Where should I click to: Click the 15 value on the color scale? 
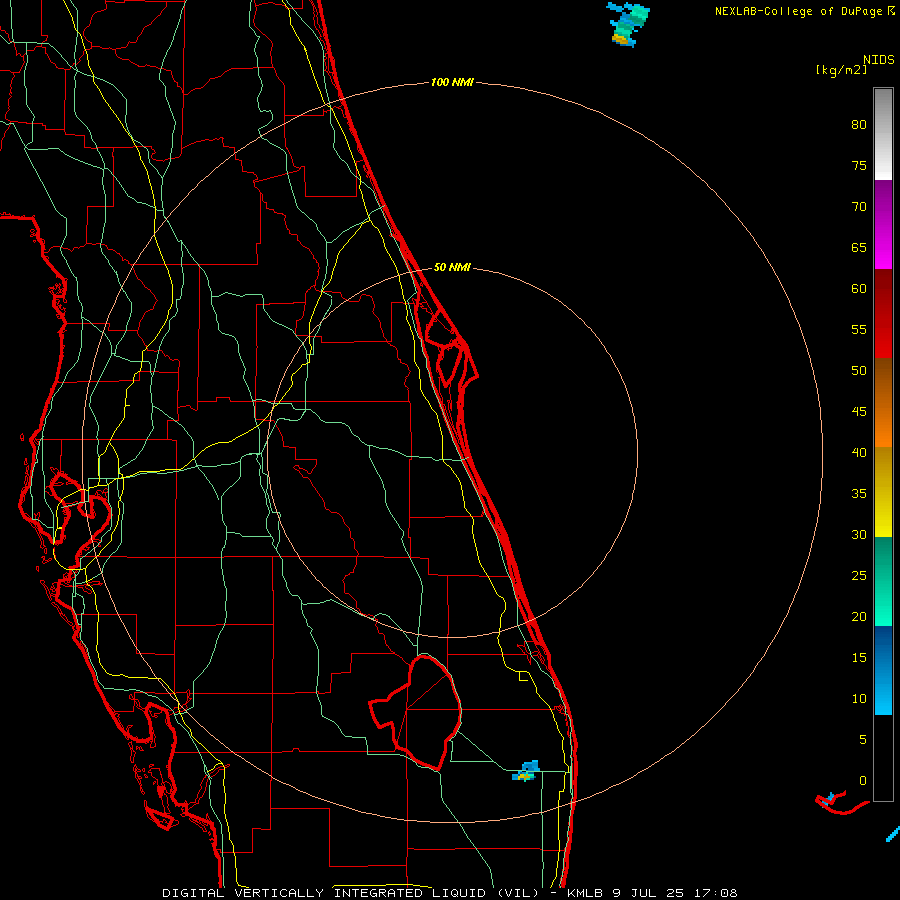(859, 658)
